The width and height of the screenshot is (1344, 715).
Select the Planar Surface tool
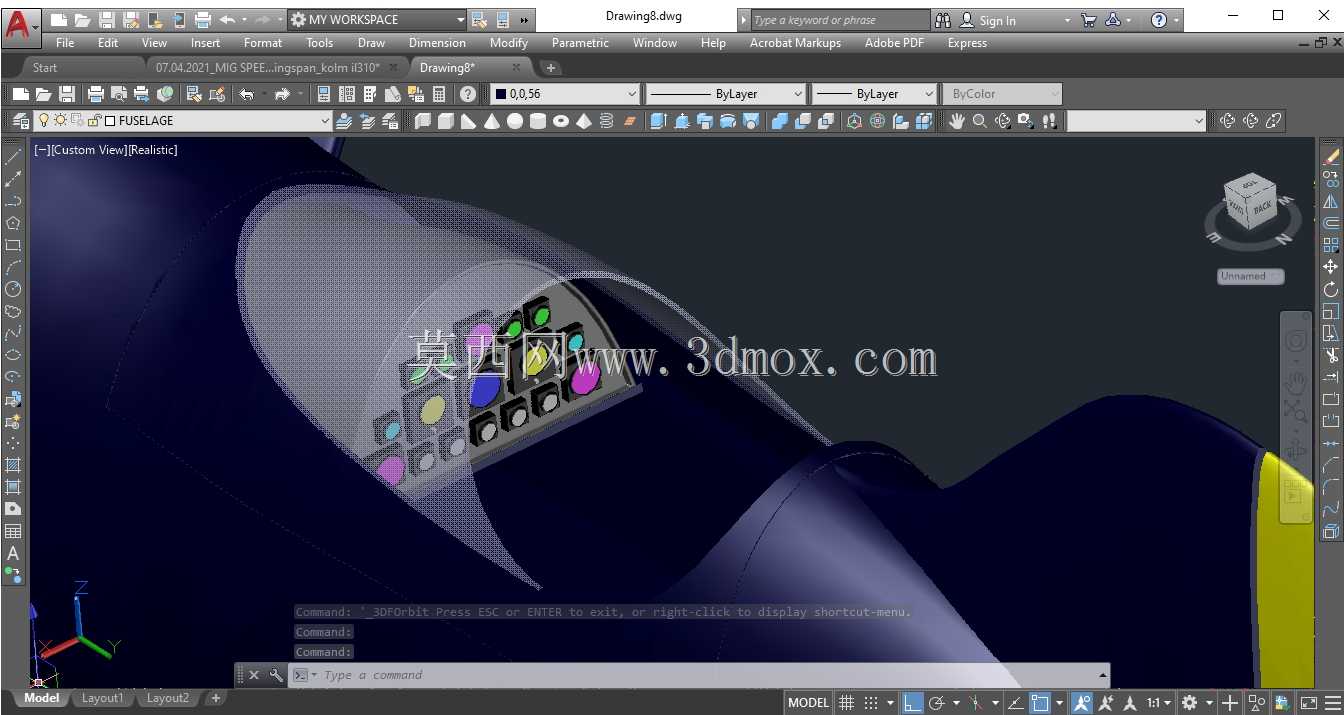[630, 121]
